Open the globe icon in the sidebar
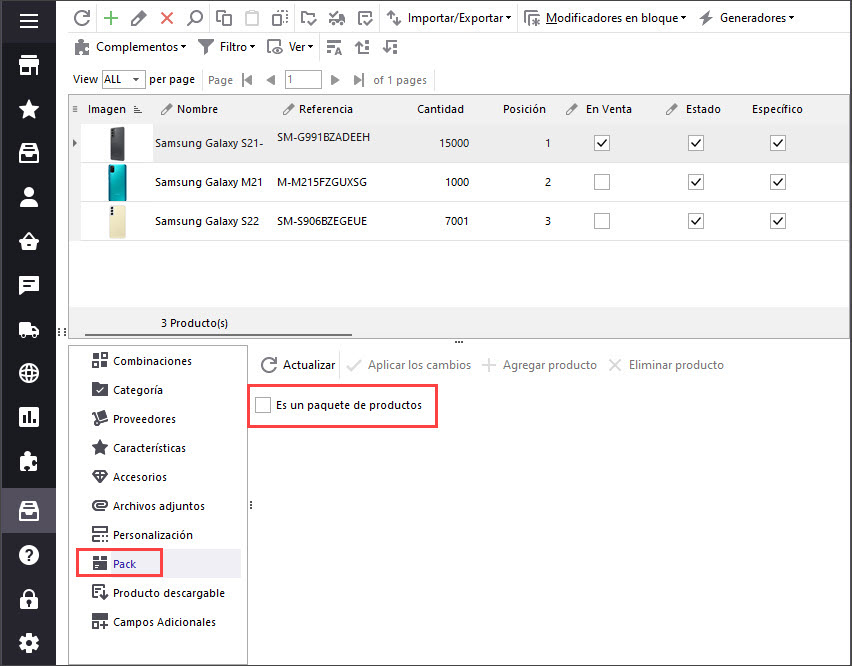This screenshot has height=666, width=852. pos(29,373)
